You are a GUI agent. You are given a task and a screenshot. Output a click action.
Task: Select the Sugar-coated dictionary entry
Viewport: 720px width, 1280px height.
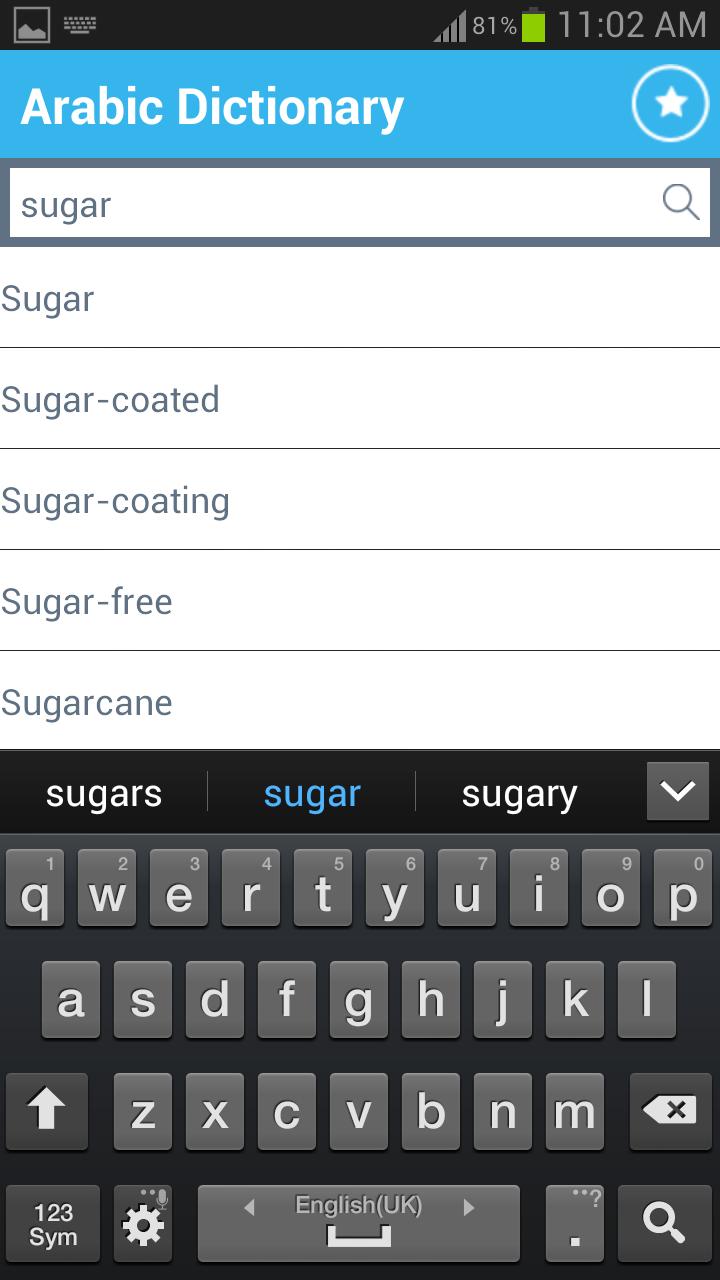coord(360,399)
